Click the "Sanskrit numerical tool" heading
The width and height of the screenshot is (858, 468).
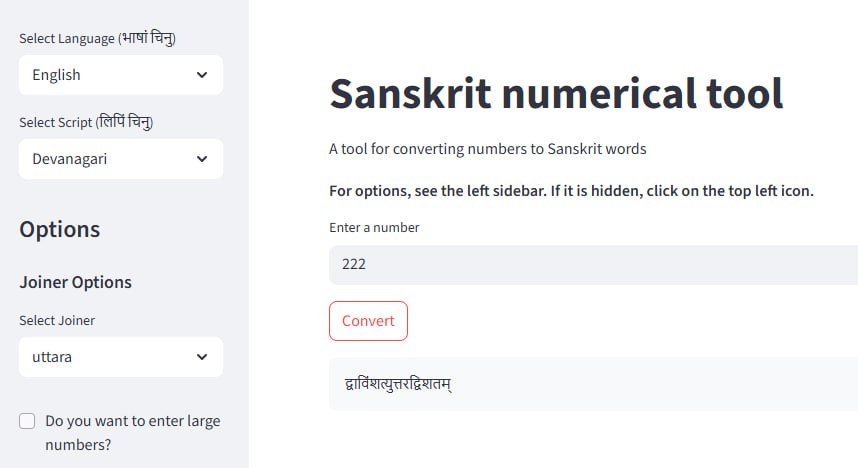tap(555, 94)
